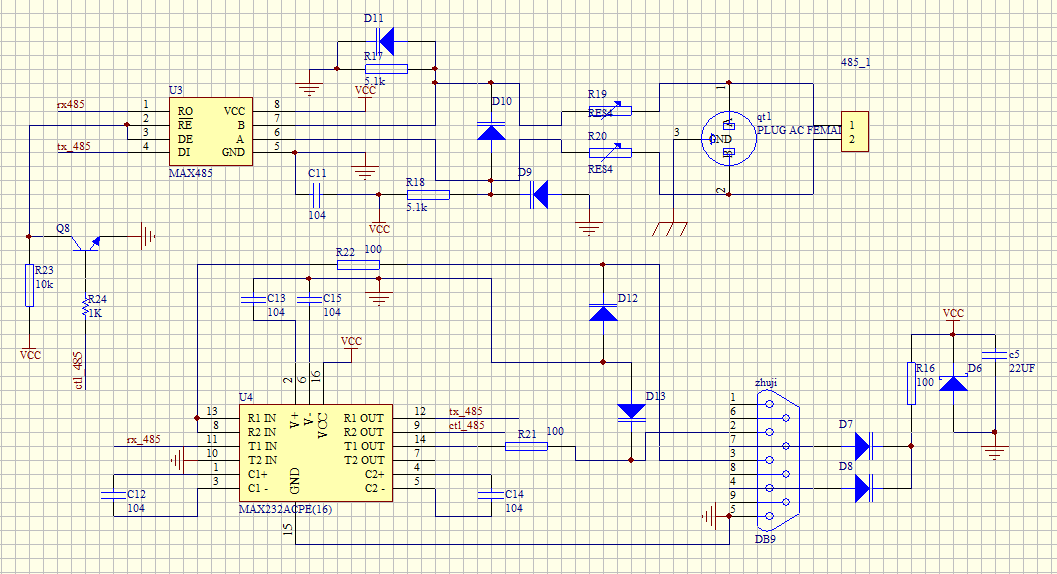The image size is (1057, 574).
Task: Select diode D8 near DB9
Action: pyautogui.click(x=864, y=488)
